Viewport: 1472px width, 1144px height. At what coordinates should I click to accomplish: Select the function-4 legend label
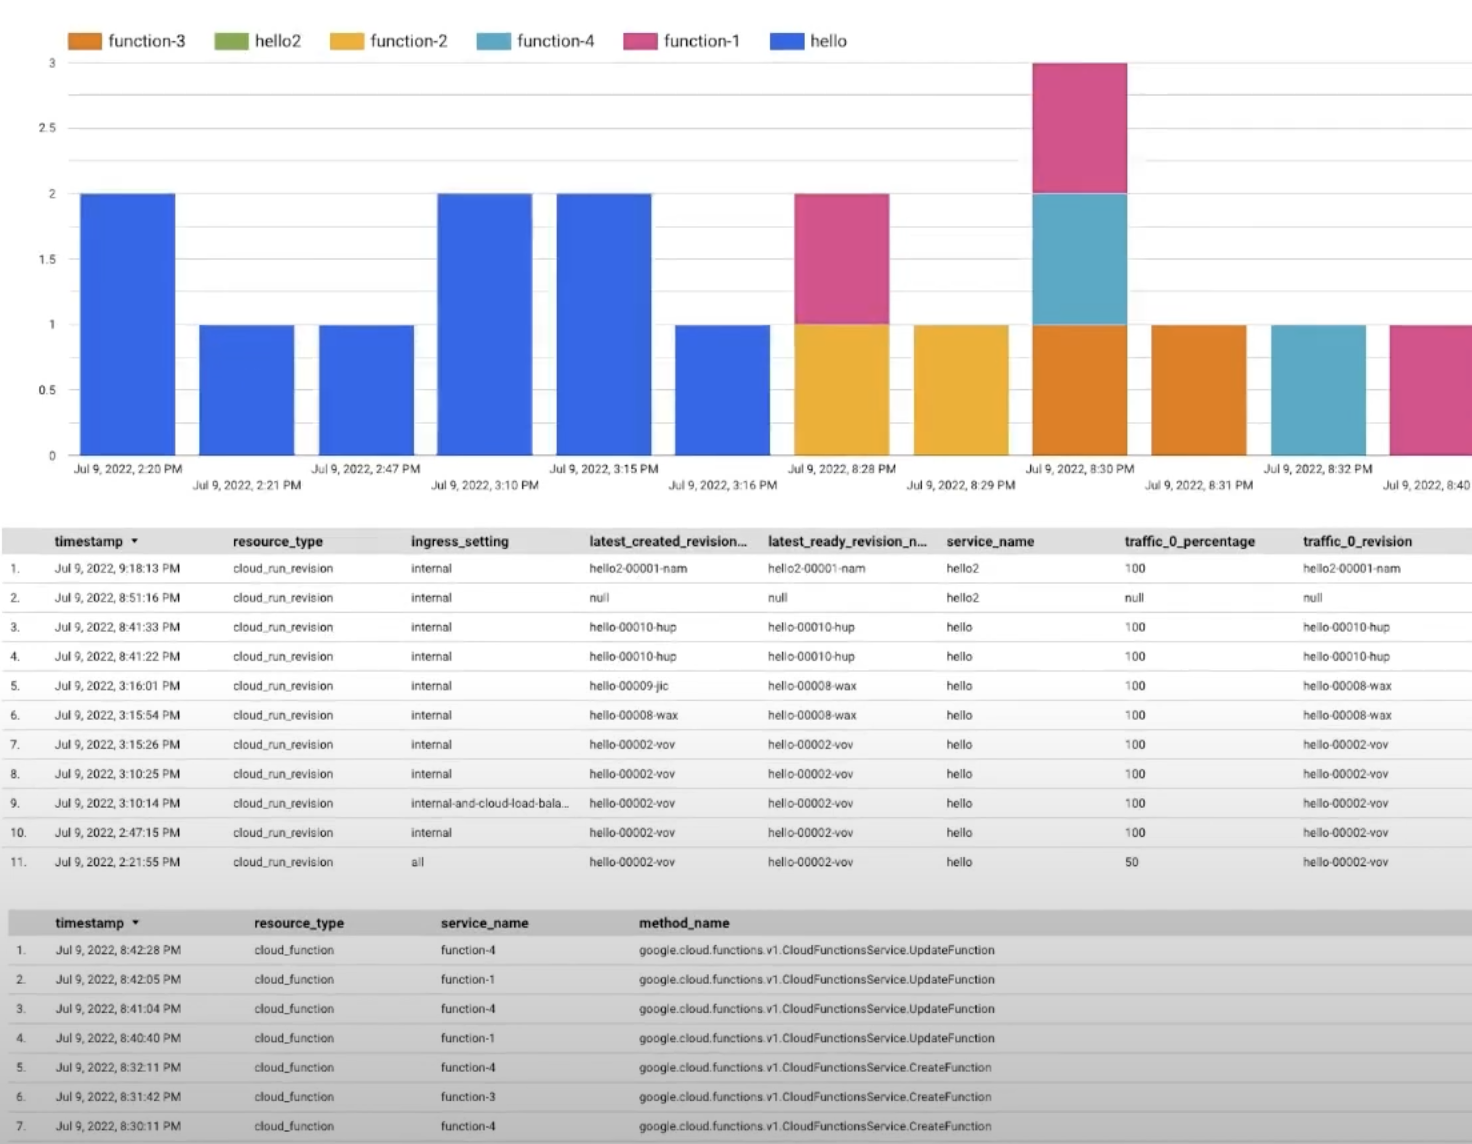tap(555, 41)
